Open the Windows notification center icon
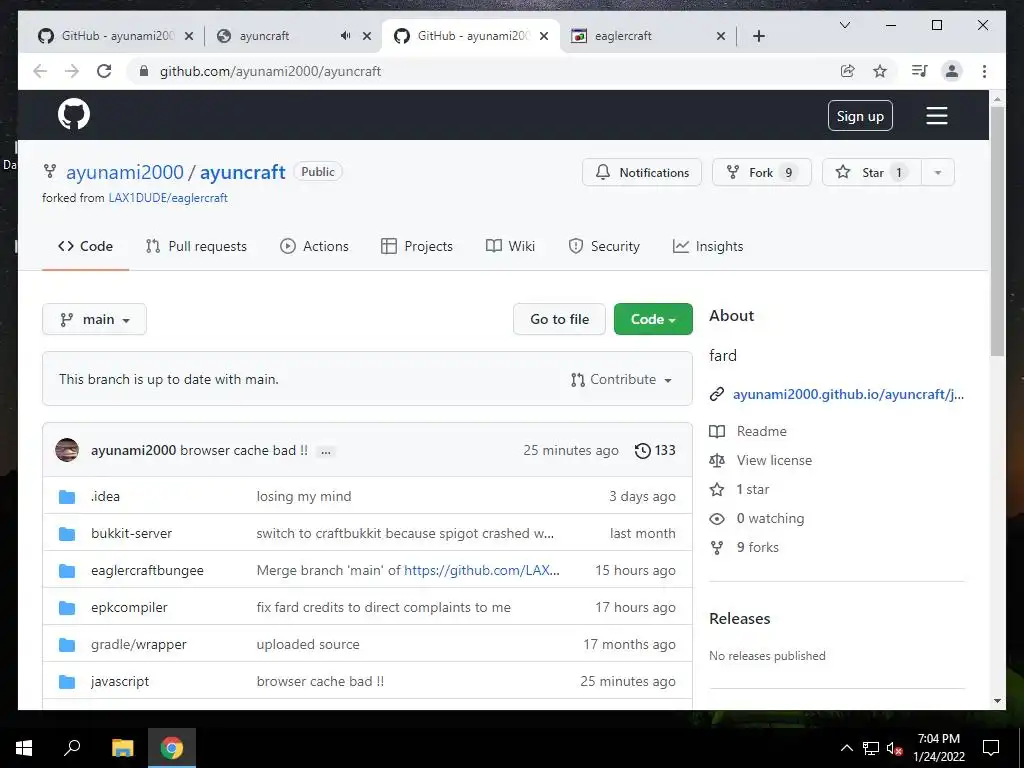 click(991, 748)
